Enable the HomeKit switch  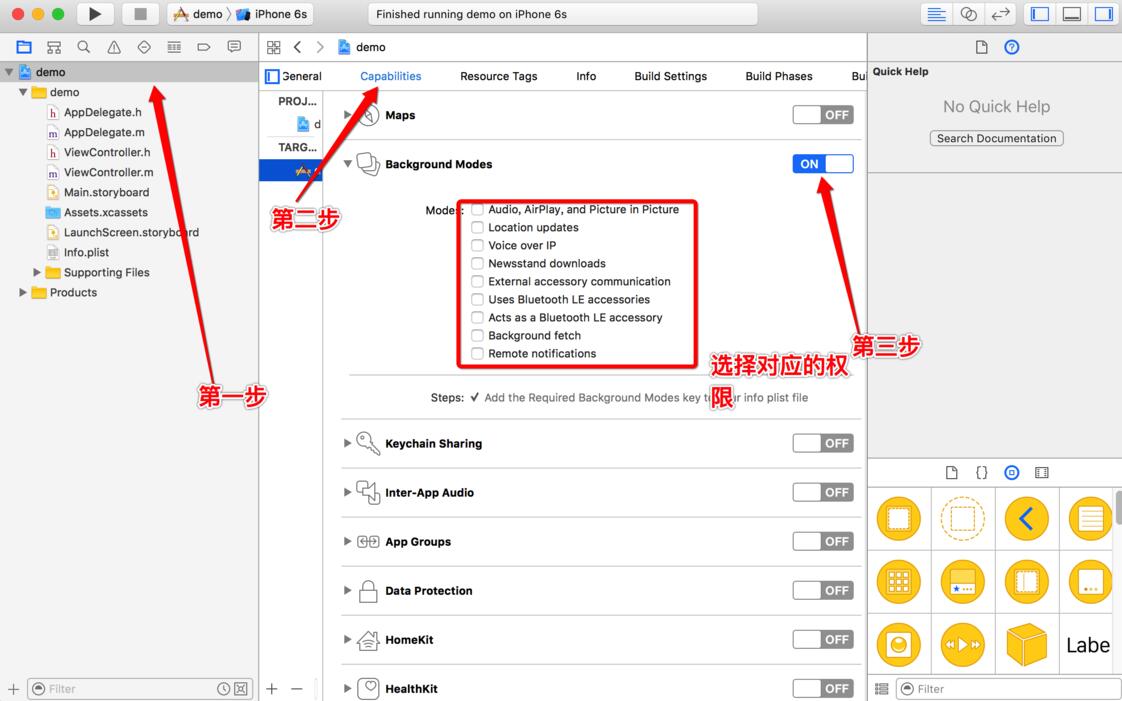pos(823,639)
